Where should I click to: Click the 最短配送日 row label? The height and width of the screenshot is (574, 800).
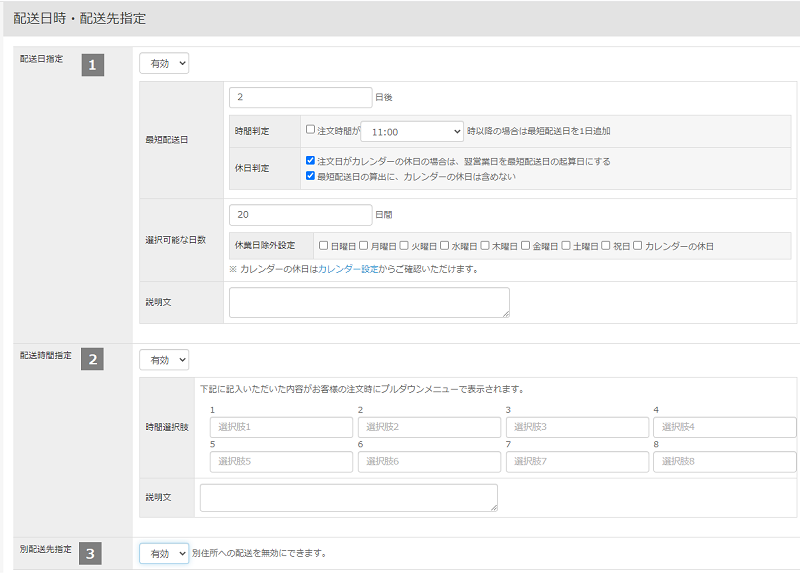tap(167, 140)
